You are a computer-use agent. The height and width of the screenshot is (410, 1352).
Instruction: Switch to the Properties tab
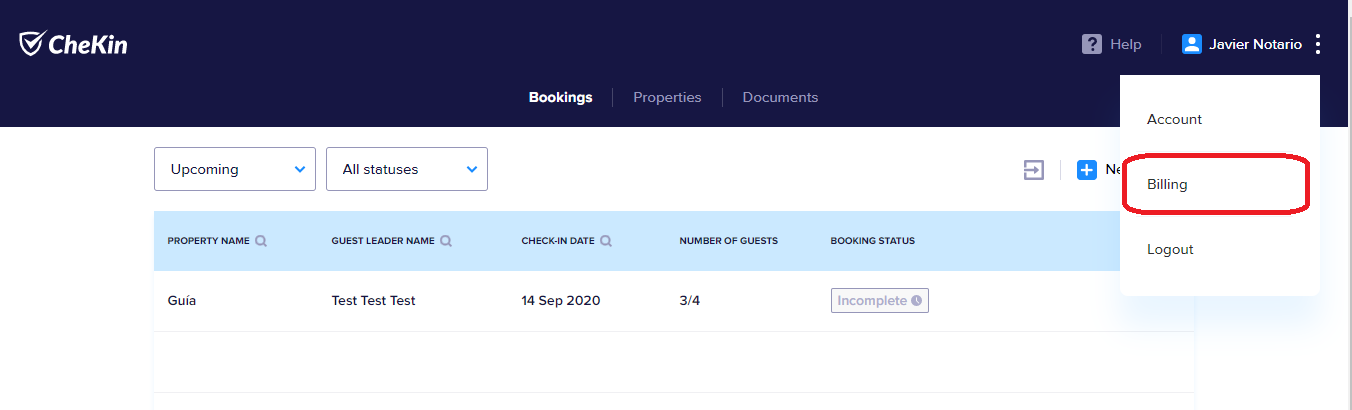pos(667,97)
